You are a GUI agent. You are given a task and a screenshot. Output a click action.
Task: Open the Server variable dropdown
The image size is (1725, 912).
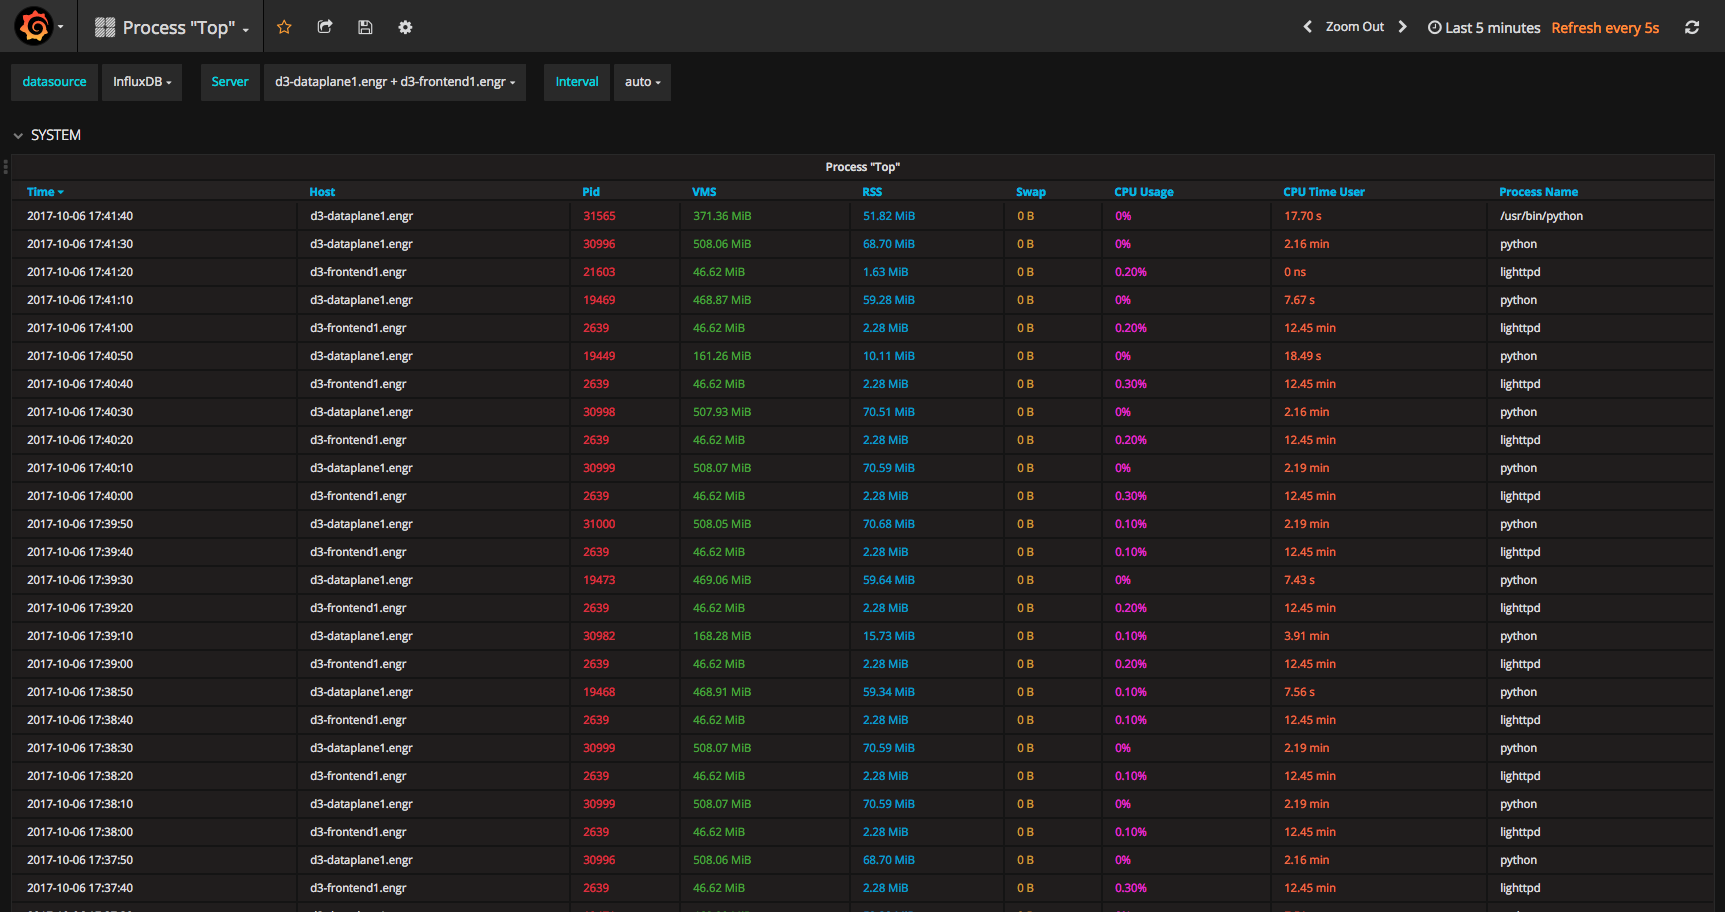click(395, 82)
